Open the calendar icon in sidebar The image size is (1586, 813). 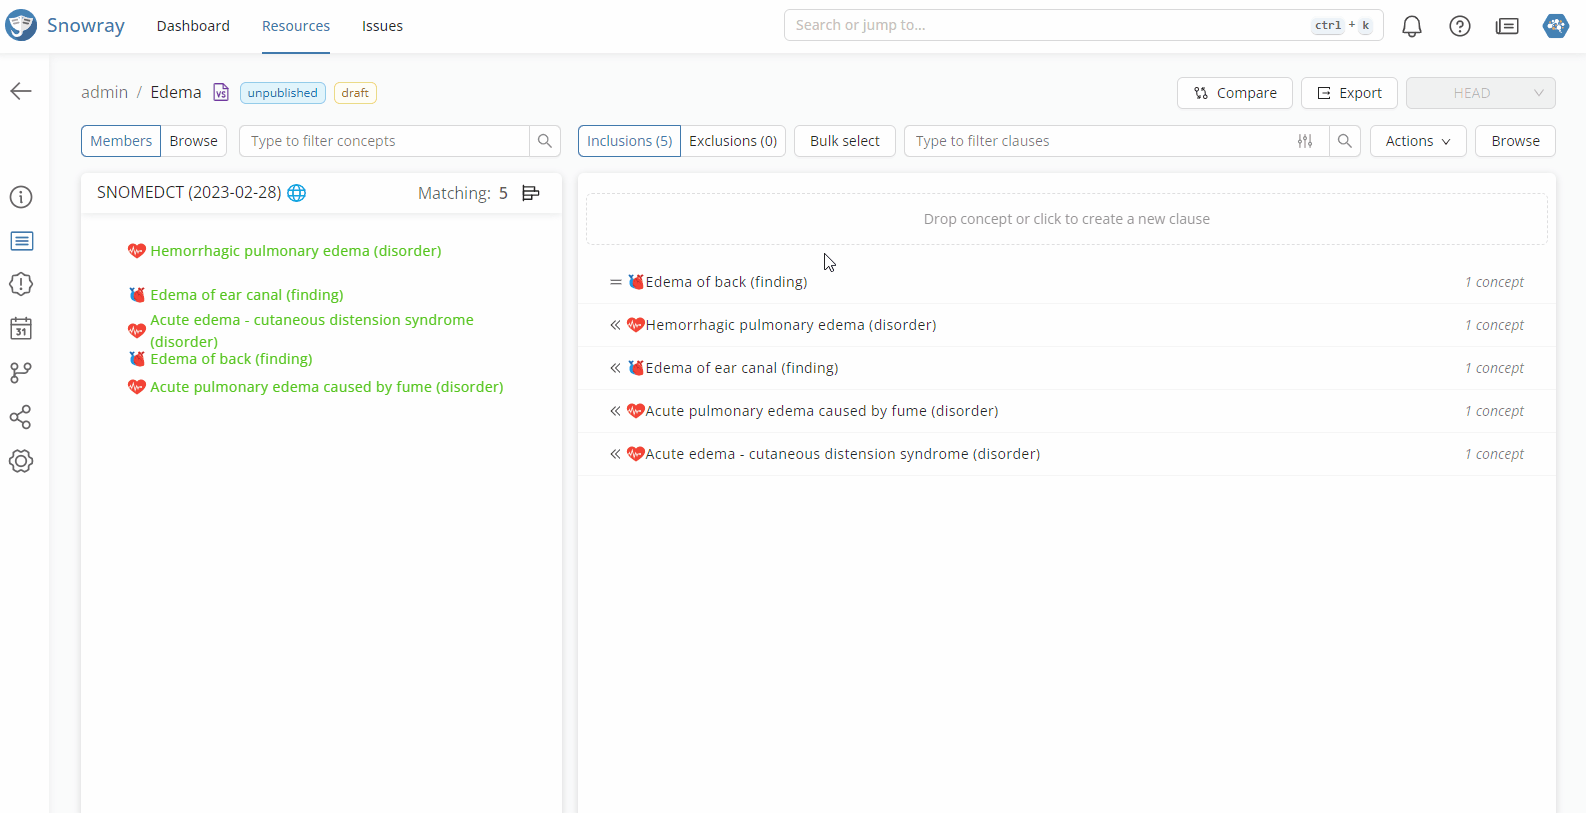tap(21, 329)
